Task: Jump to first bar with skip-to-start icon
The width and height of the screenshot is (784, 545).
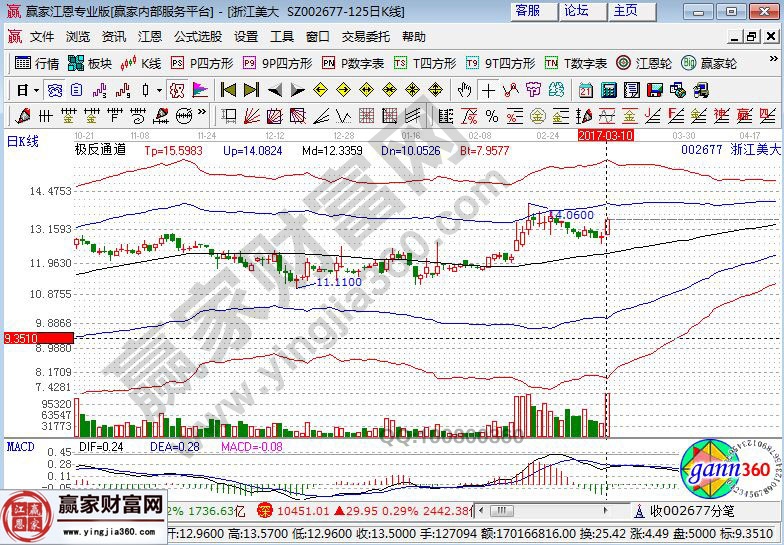Action: [228, 90]
